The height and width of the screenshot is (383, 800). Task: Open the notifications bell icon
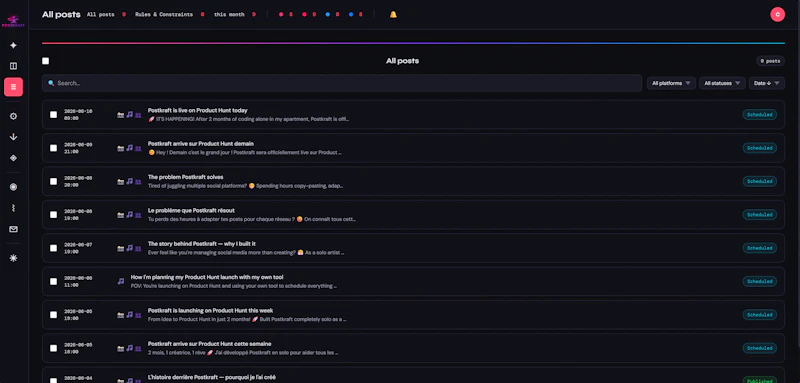pos(393,15)
